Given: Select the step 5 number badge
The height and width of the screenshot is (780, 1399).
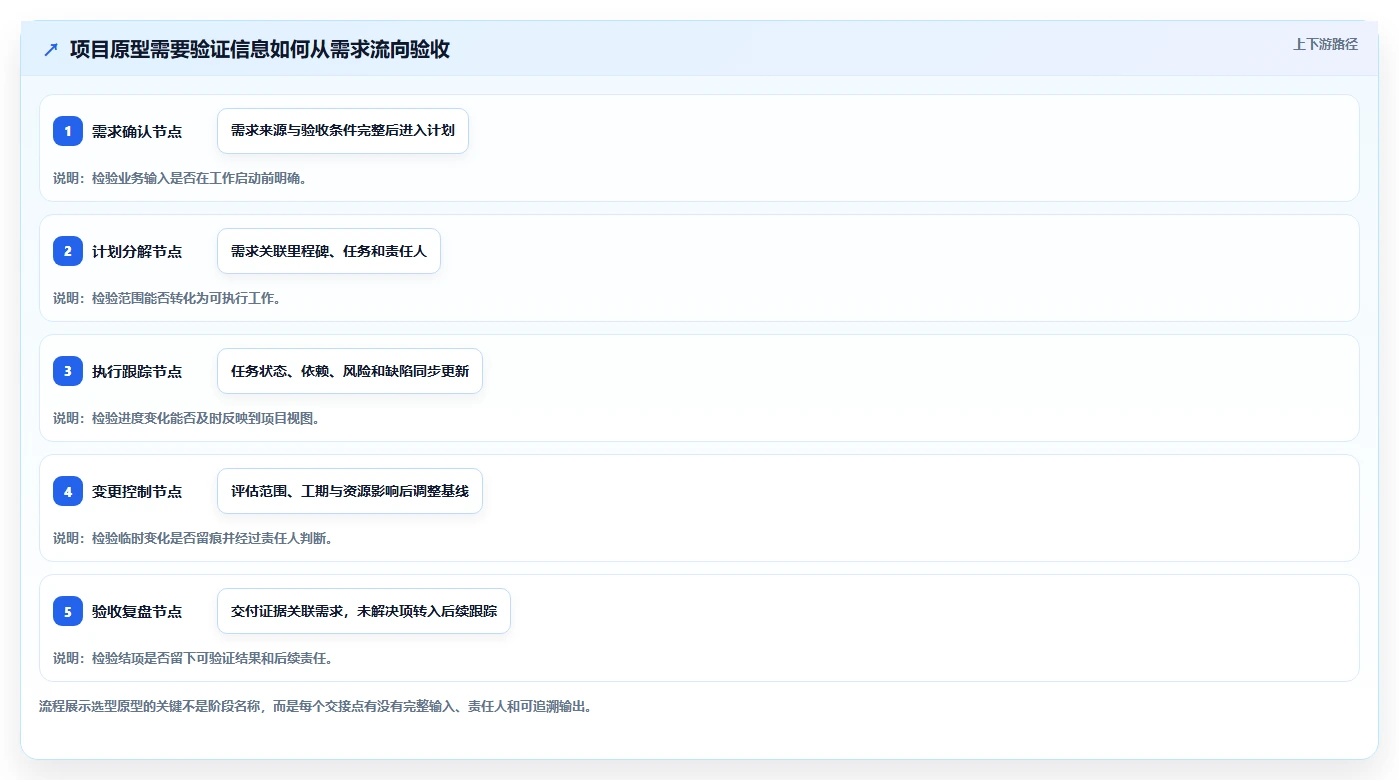Looking at the screenshot, I should coord(68,611).
